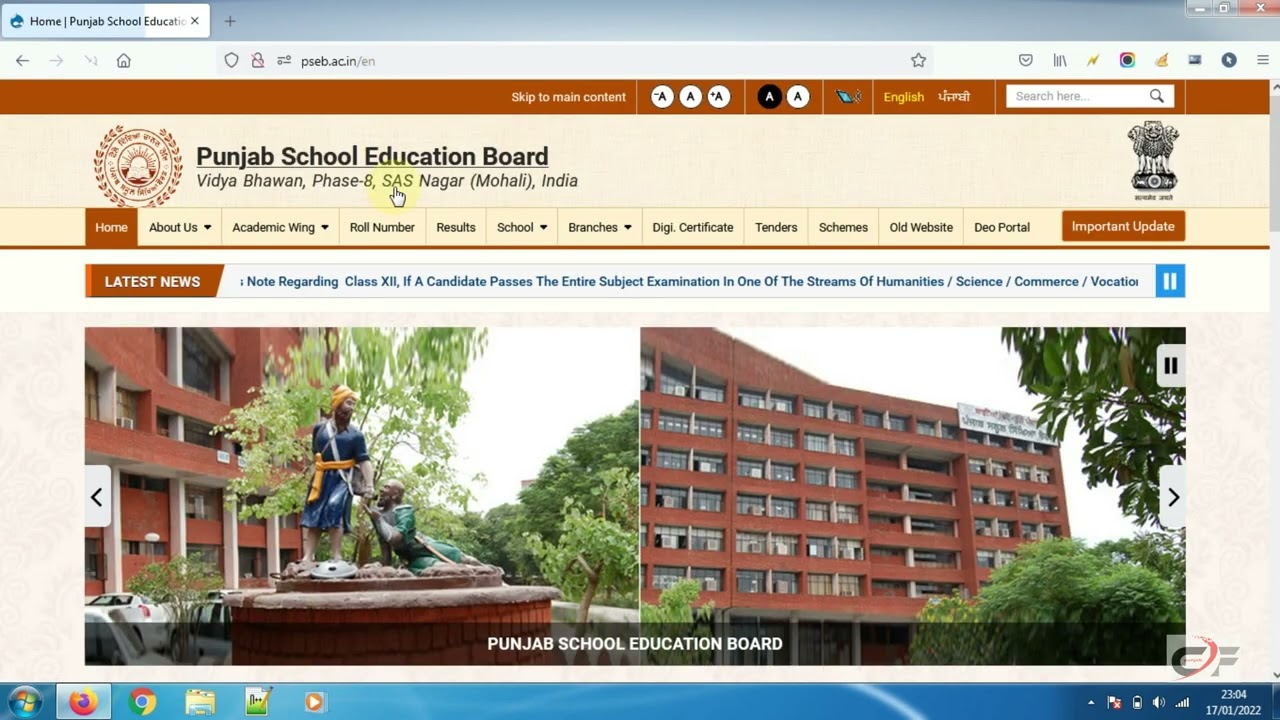The width and height of the screenshot is (1280, 720).
Task: Close the Punjab School Education tab
Action: click(195, 21)
